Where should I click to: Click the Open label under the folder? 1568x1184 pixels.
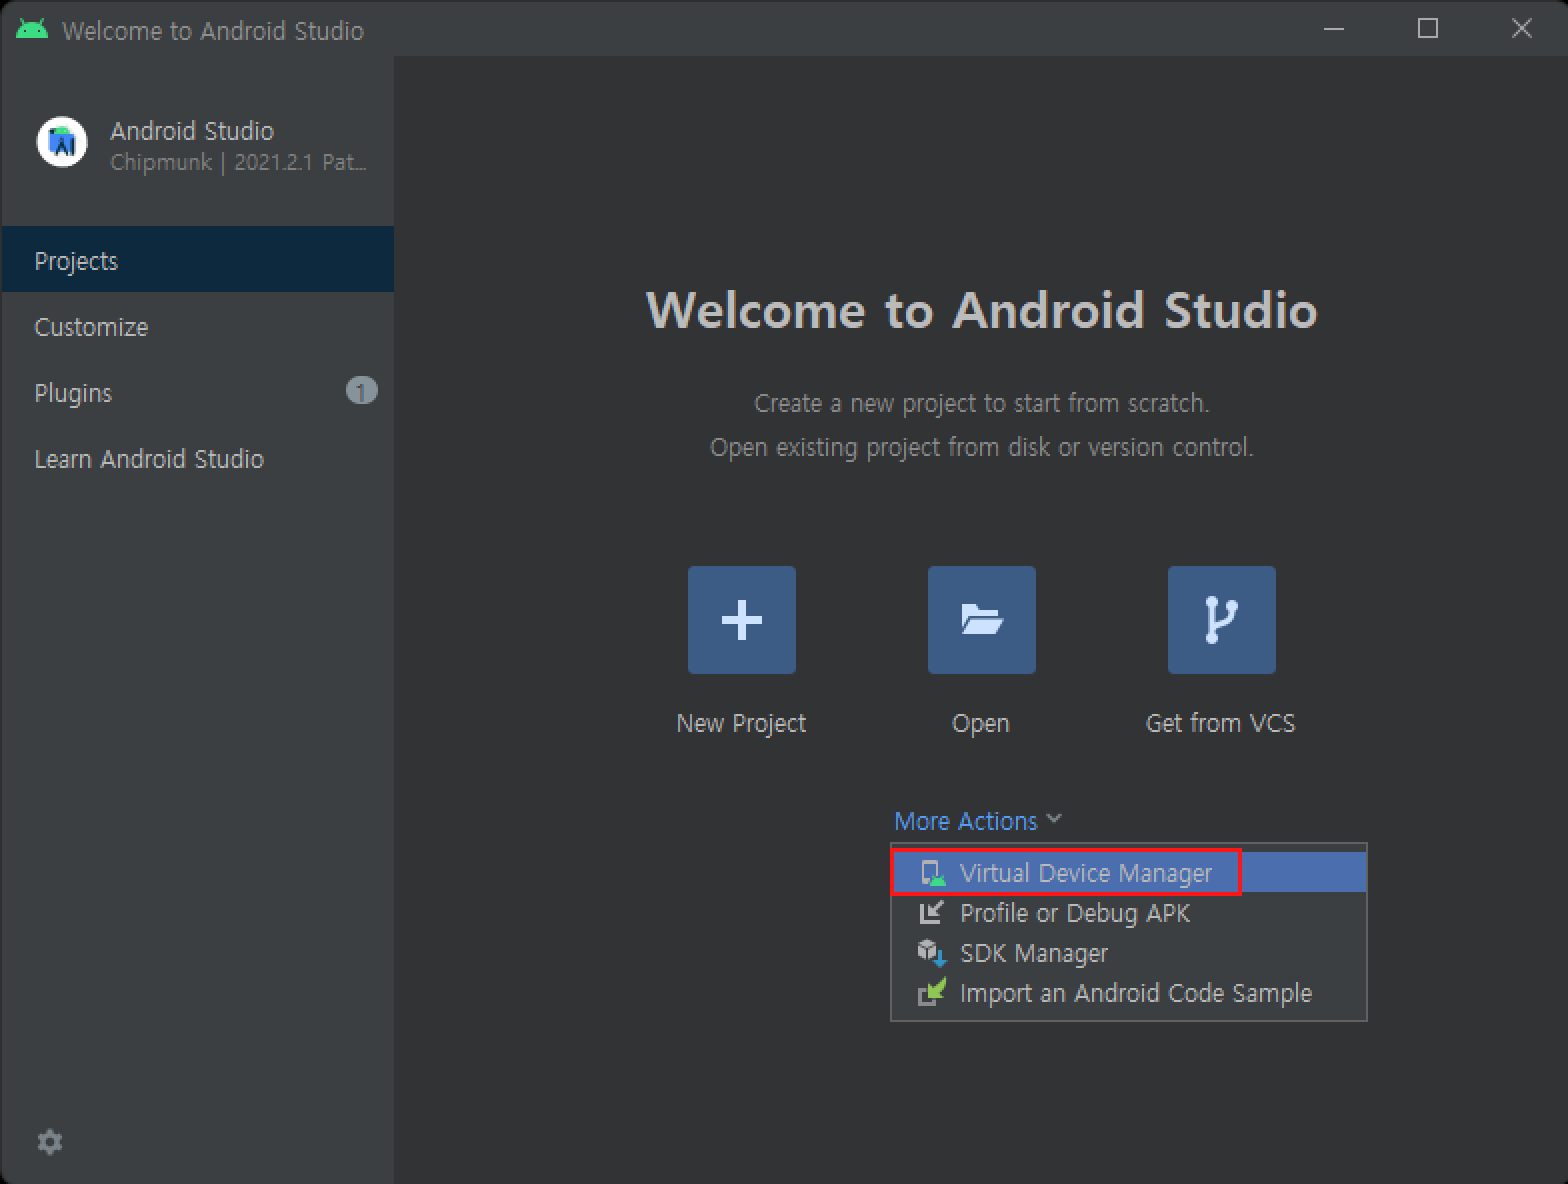tap(981, 723)
